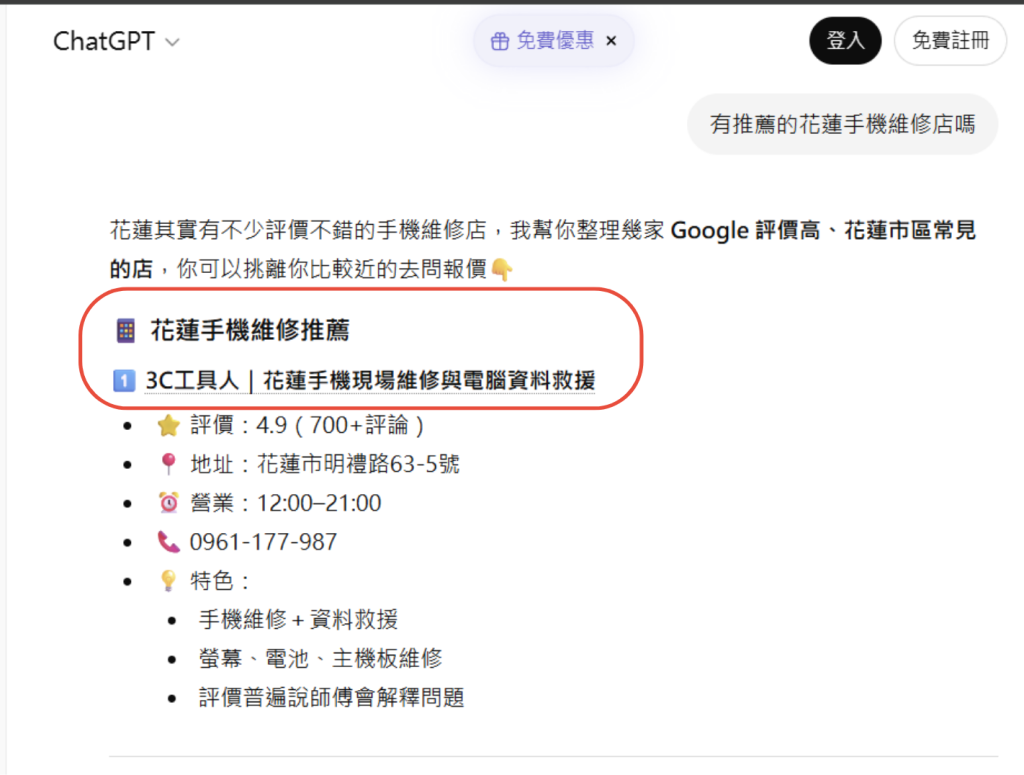Select the bullet 評價普遍說師傅會解釋問題
Screen dimensions: 1024x775
pos(332,697)
